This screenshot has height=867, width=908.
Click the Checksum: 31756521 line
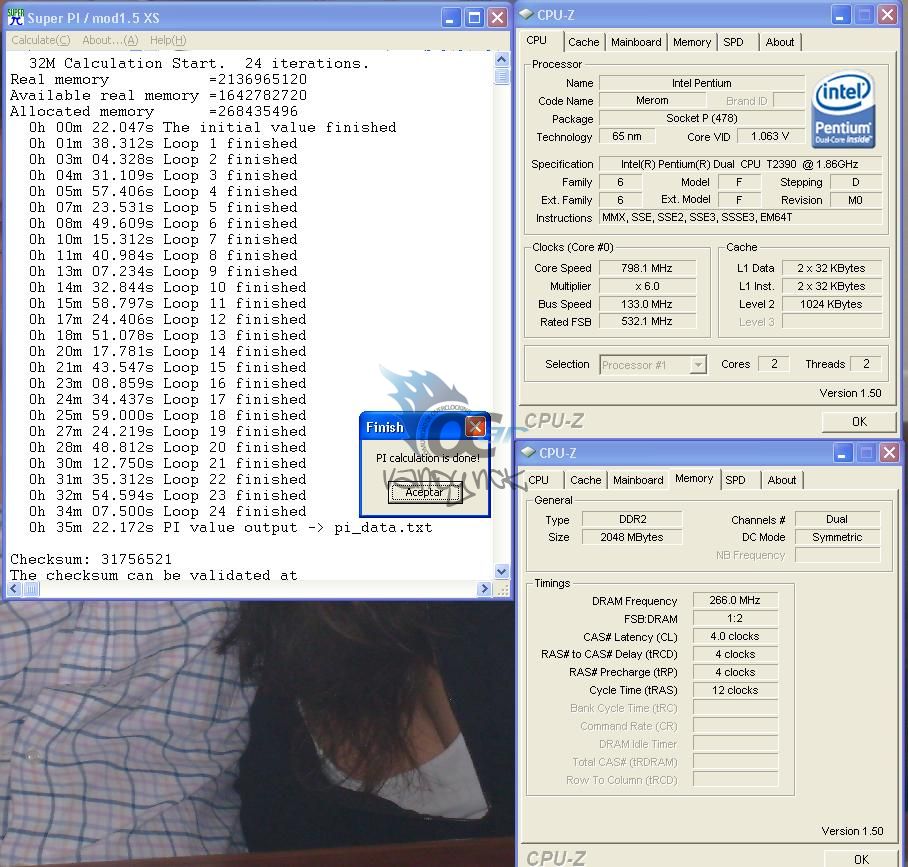[91, 559]
